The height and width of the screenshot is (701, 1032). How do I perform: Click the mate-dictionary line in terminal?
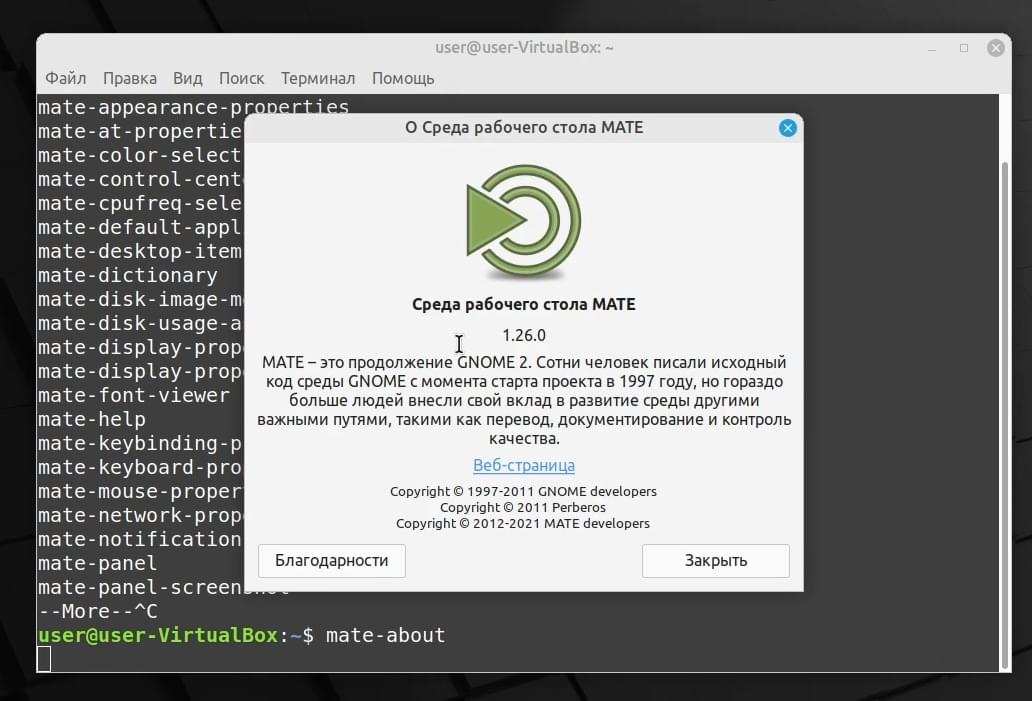coord(128,276)
